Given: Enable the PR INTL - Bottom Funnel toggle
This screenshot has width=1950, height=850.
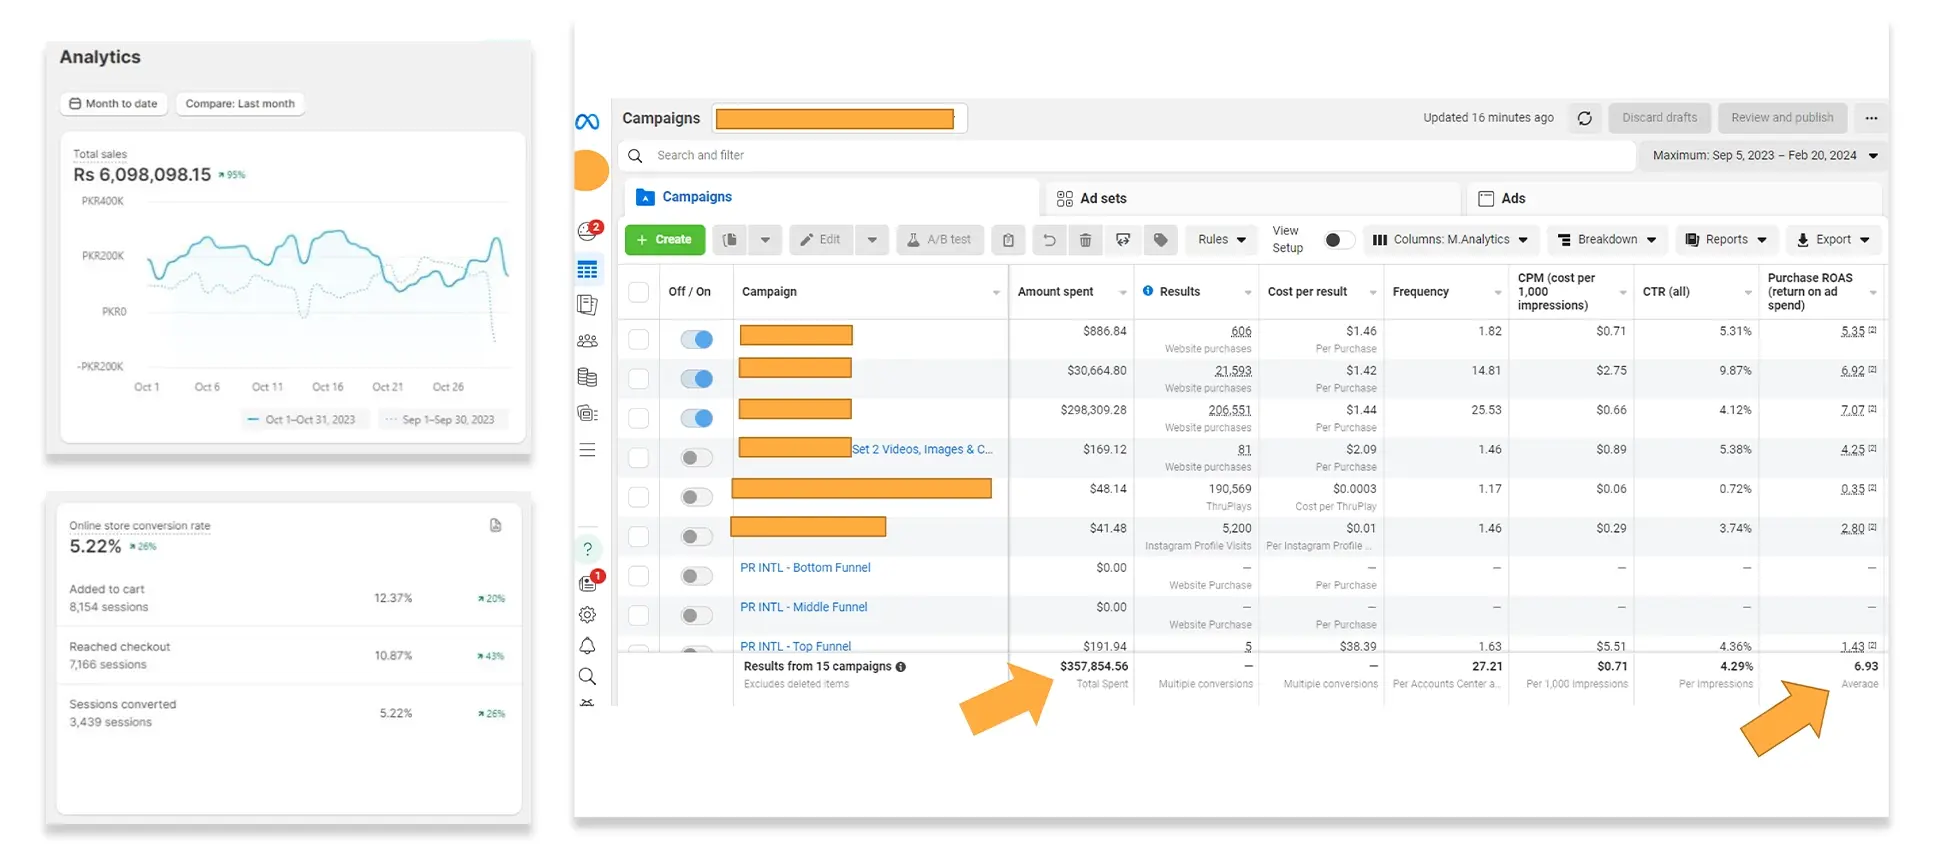Looking at the screenshot, I should coord(696,576).
